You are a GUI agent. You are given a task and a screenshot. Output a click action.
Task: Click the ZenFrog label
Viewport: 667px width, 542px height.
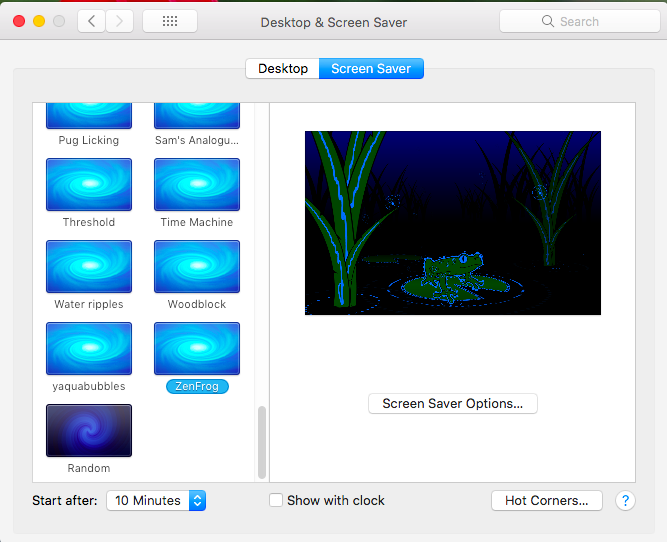tap(197, 386)
